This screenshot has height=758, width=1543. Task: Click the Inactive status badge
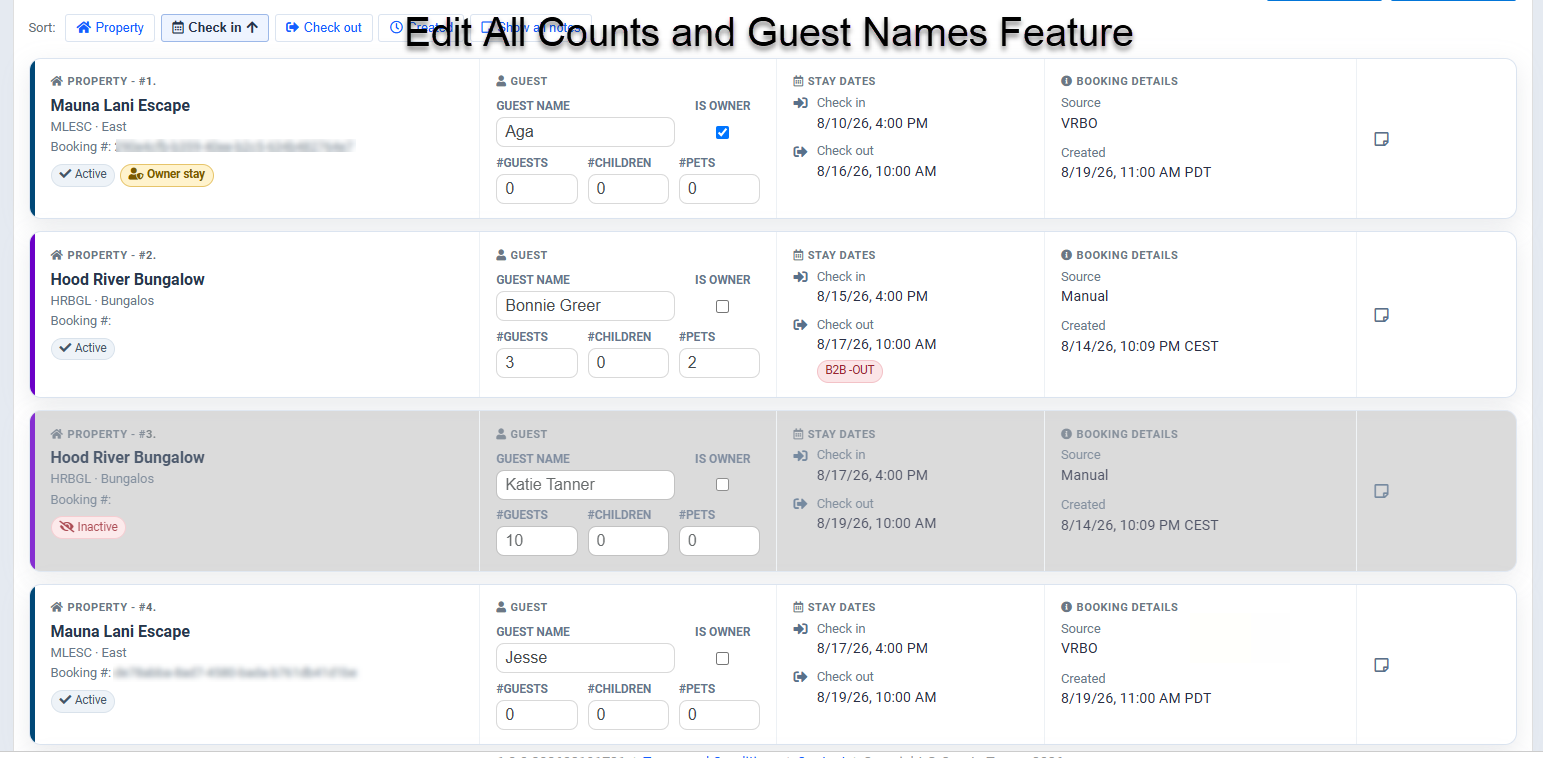pos(88,527)
